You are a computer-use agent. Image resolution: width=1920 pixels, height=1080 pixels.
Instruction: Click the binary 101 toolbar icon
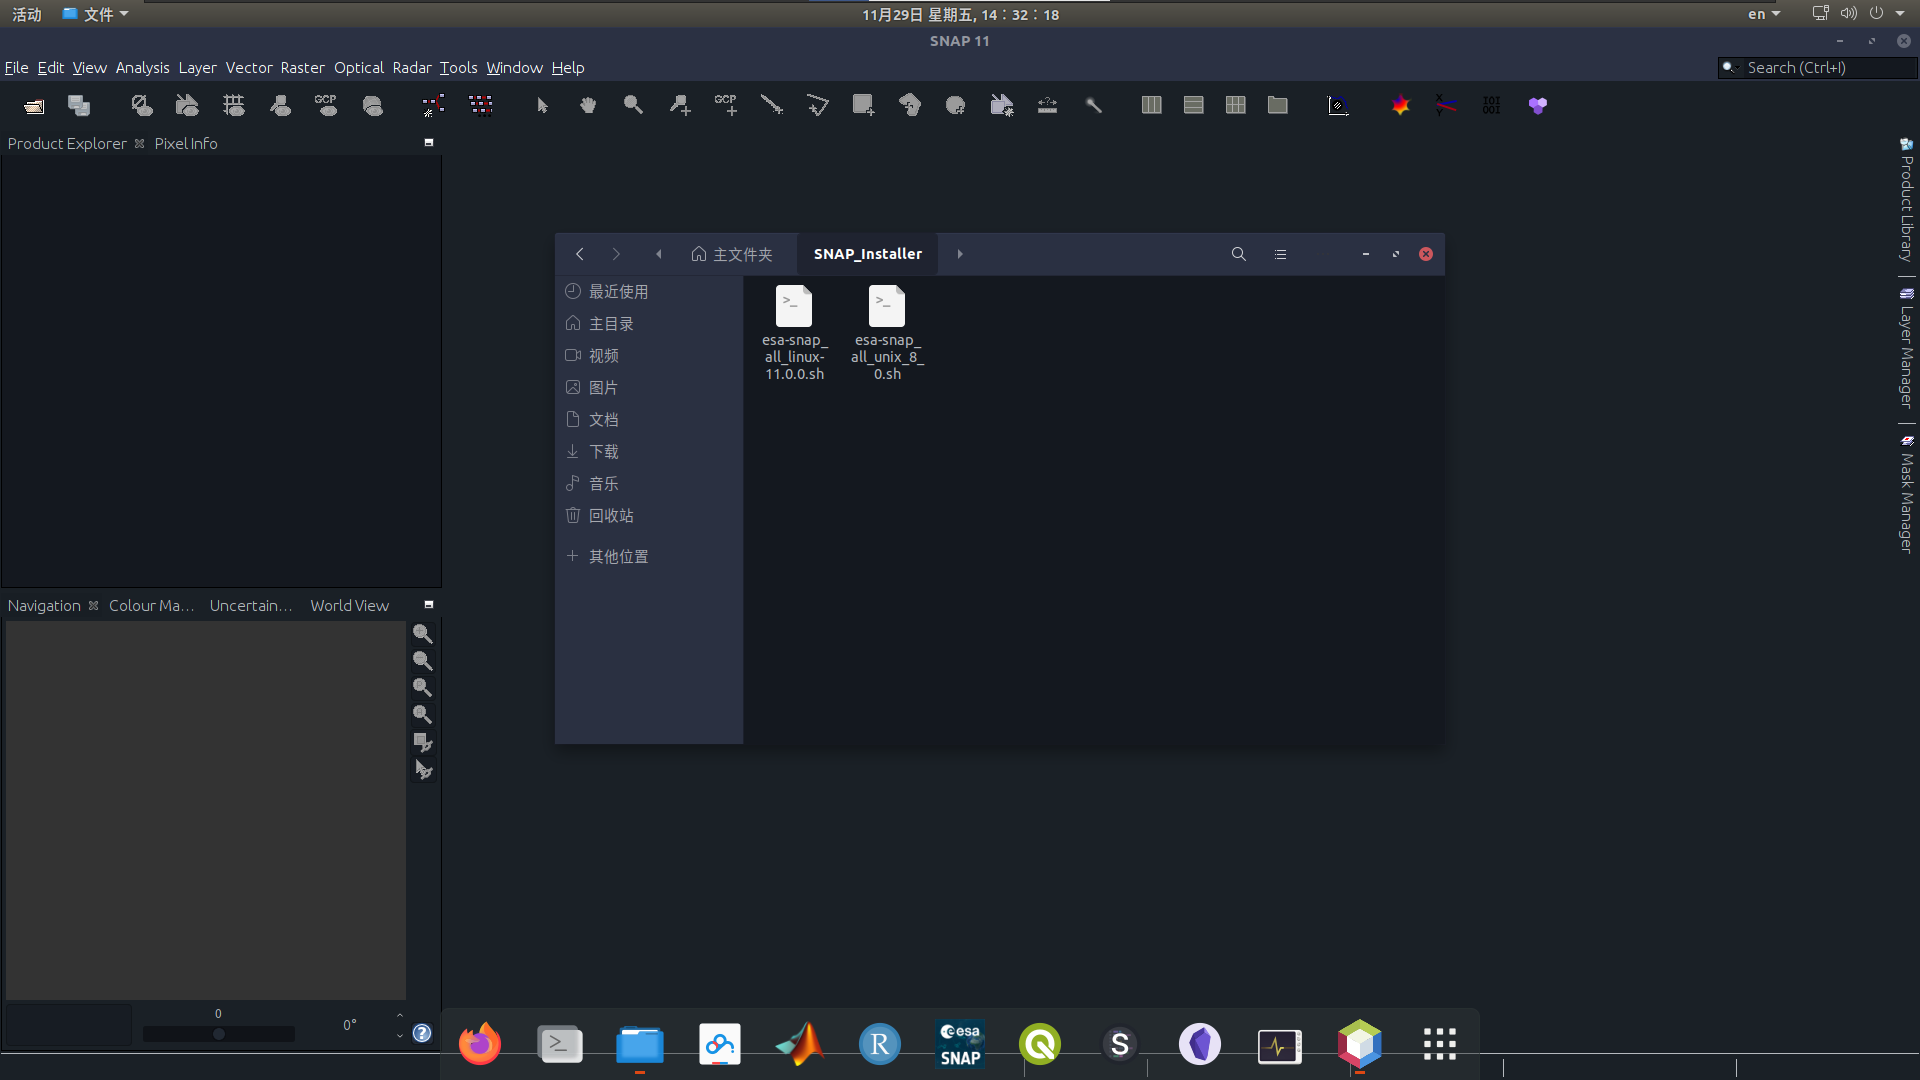click(x=1492, y=106)
